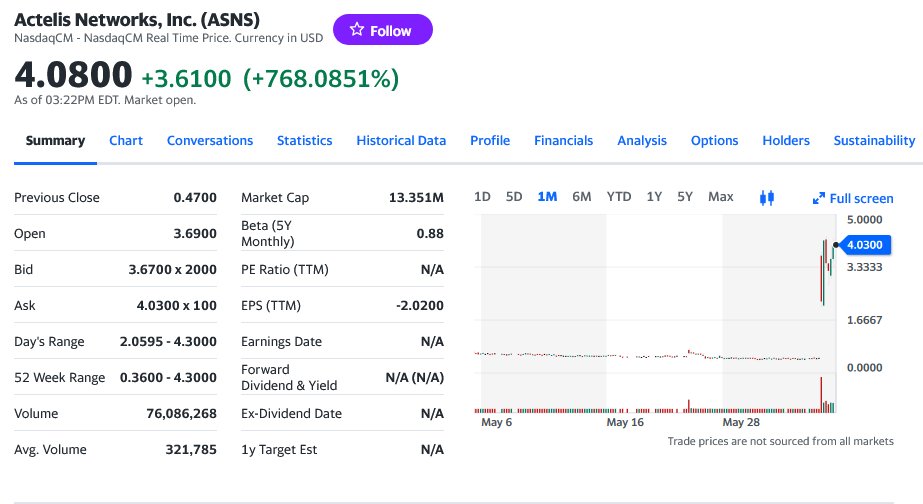The width and height of the screenshot is (923, 504).
Task: Open the Conversations tab
Action: click(x=210, y=141)
